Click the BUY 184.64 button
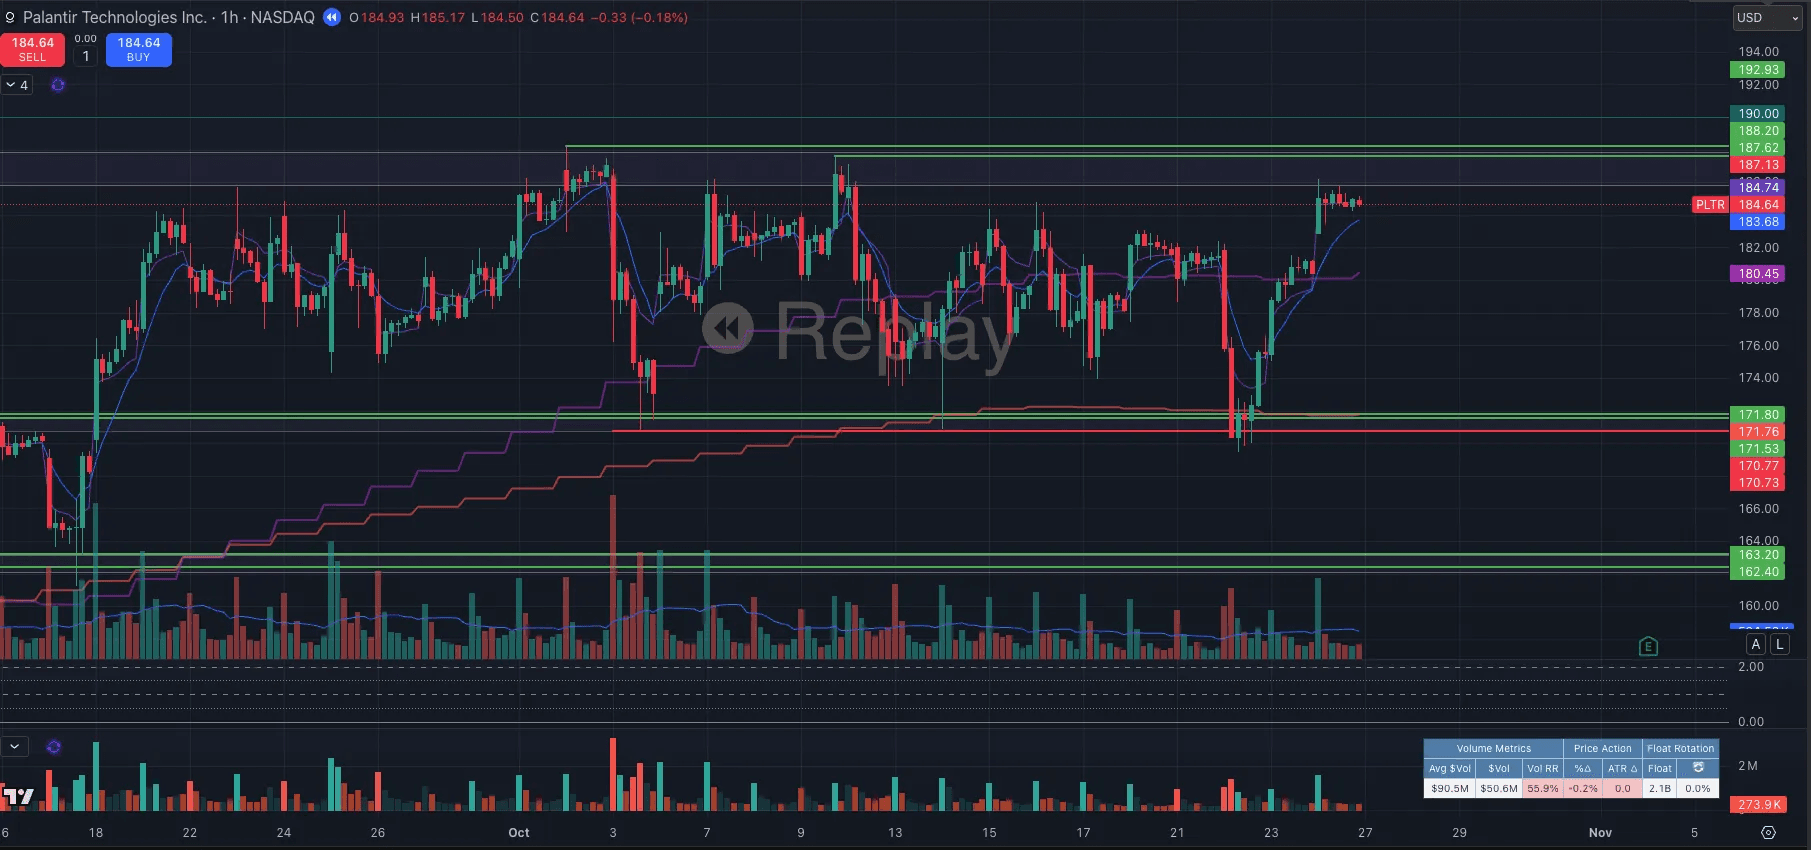Screen dimensions: 1811x850 (139, 49)
